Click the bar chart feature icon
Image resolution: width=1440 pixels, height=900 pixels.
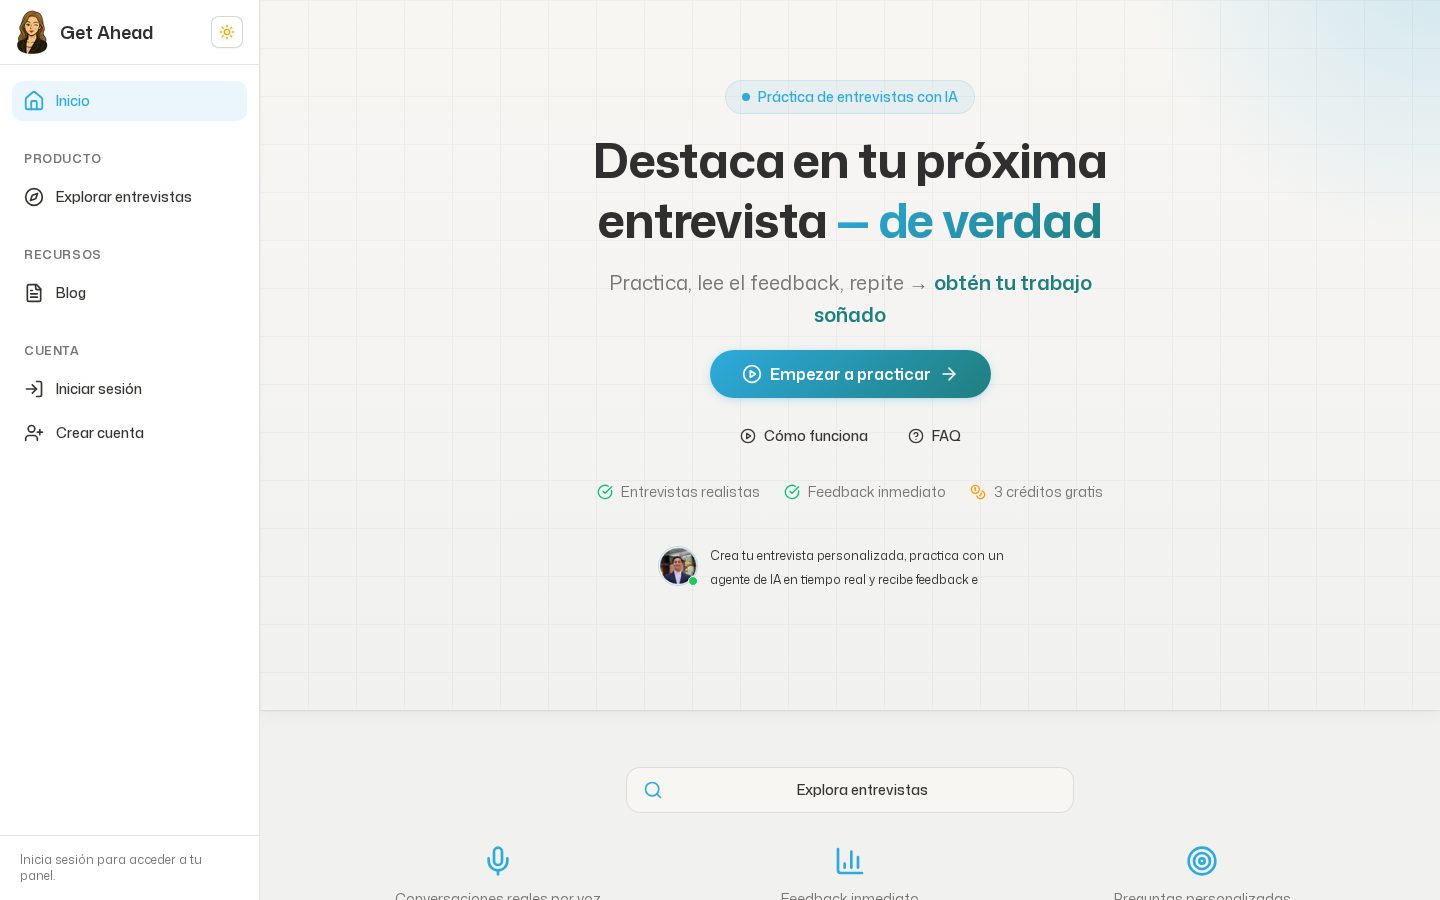pos(850,861)
